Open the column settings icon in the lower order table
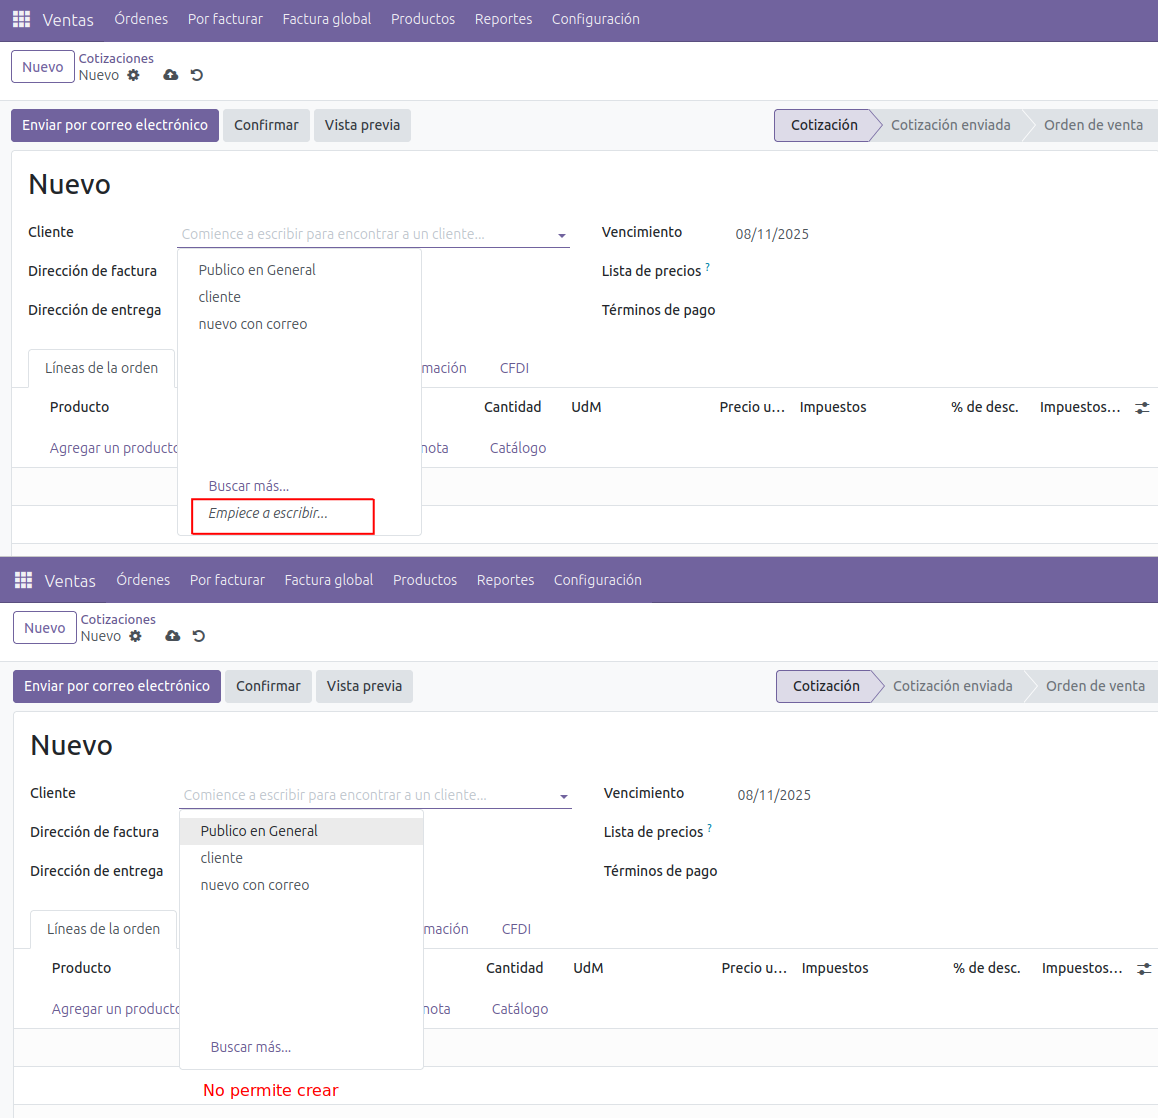Image resolution: width=1158 pixels, height=1118 pixels. click(1144, 969)
